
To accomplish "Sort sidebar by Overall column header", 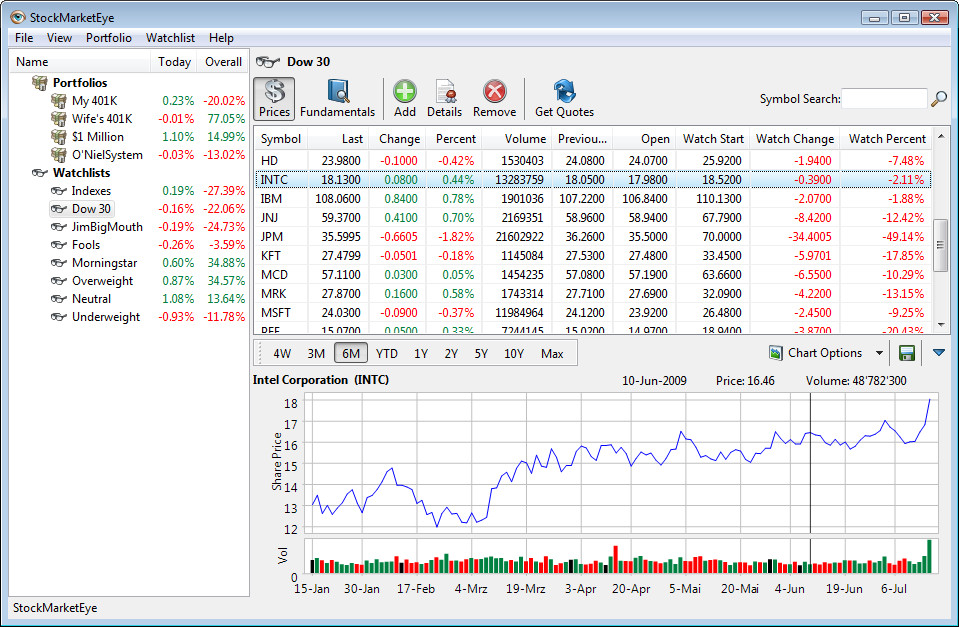I will (223, 62).
